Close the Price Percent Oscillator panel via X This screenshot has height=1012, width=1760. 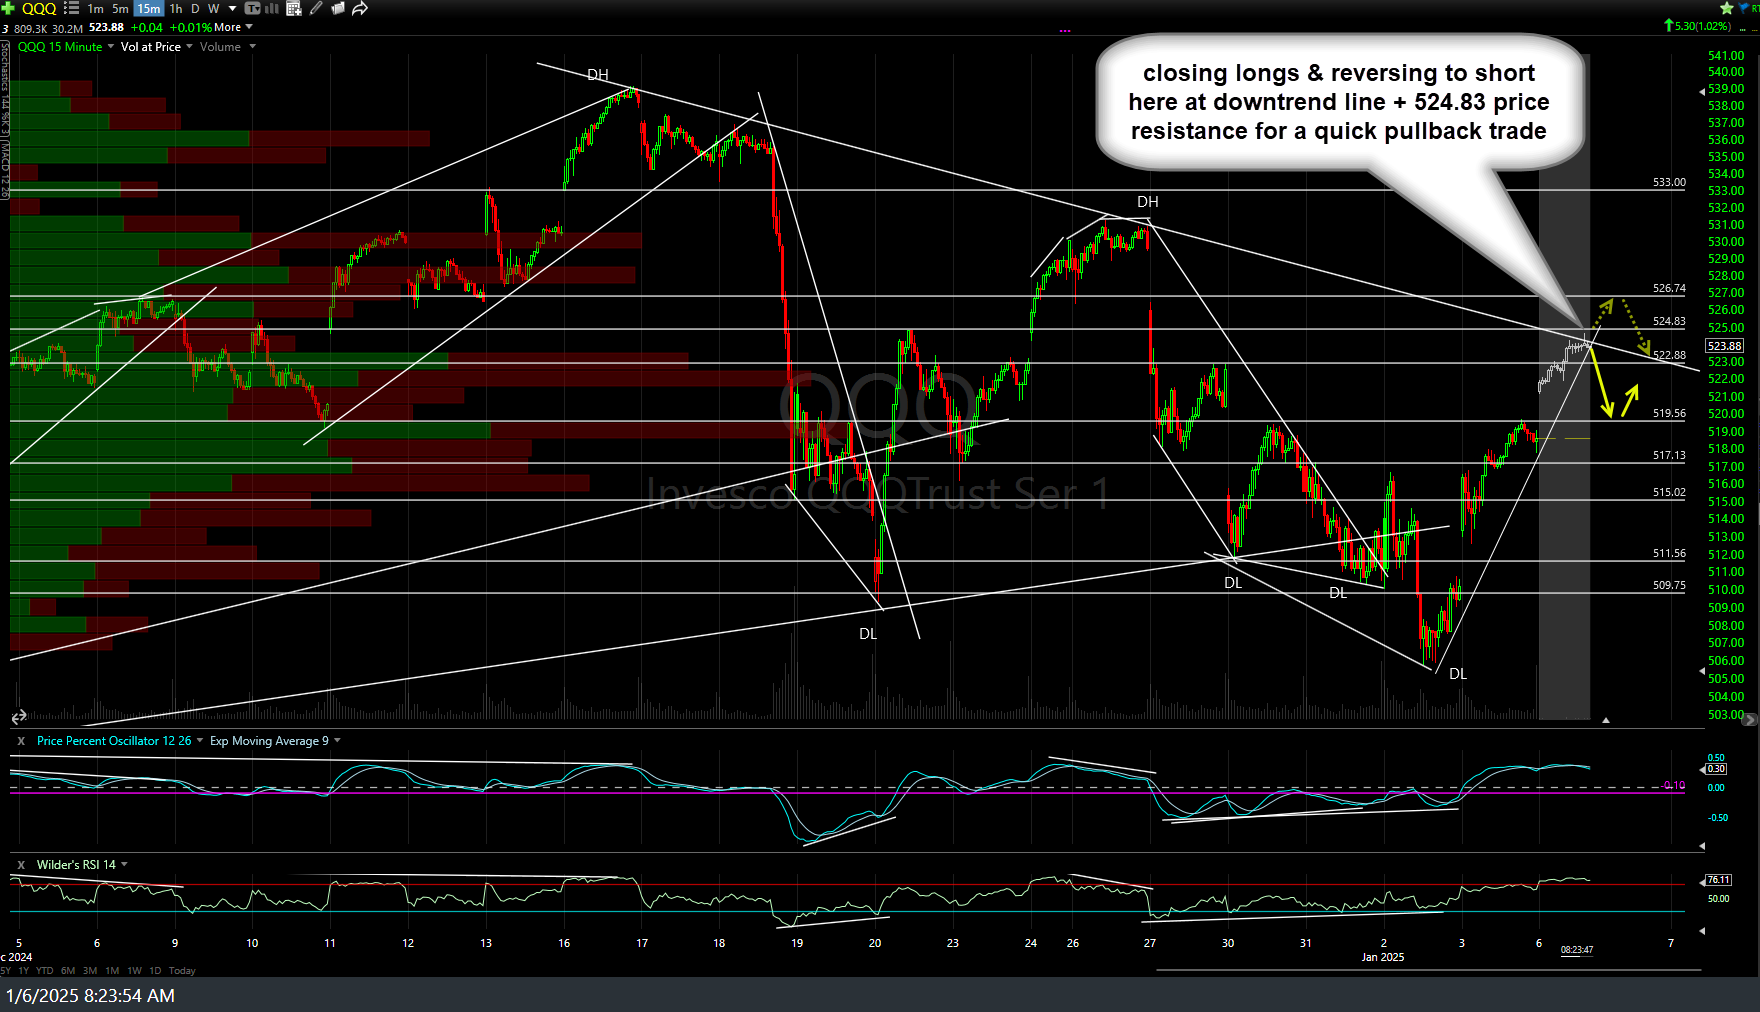(x=21, y=740)
